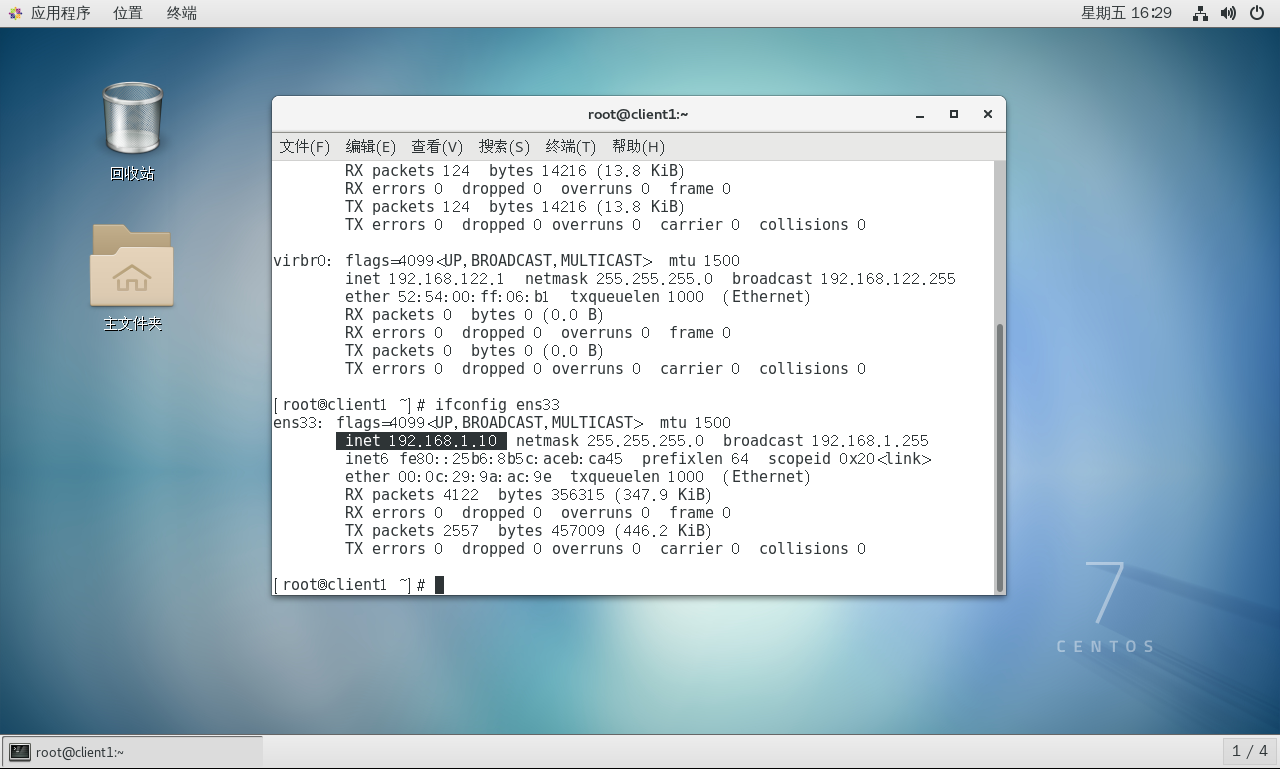Screen dimensions: 1280x769
Task: Open the 终端 top bar menu
Action: coord(181,13)
